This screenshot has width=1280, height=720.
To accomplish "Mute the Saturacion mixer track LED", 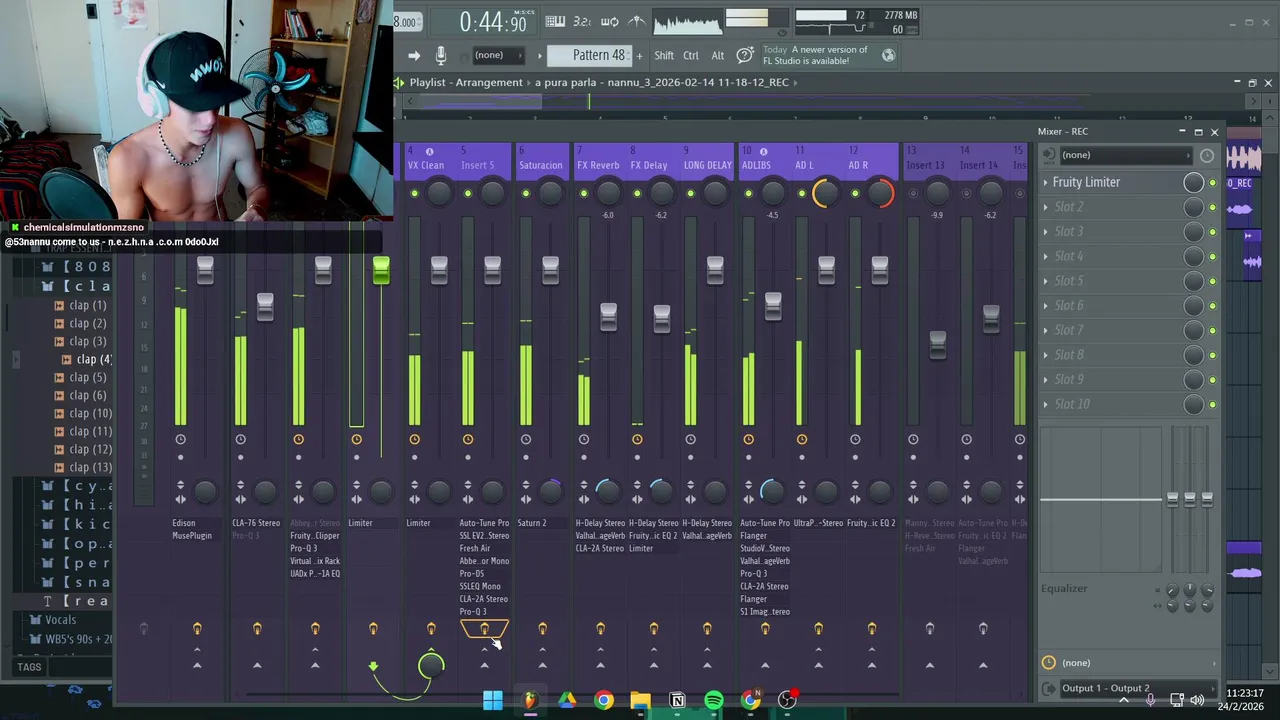I will point(525,193).
